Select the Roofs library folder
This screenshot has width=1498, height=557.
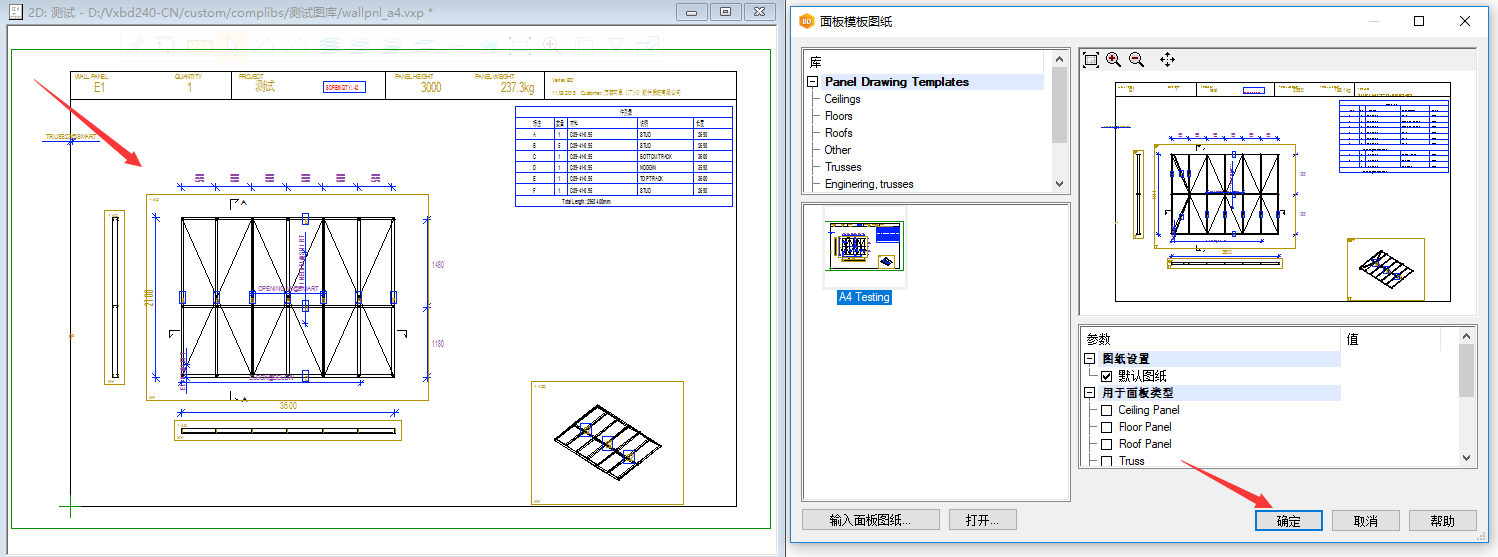point(839,133)
